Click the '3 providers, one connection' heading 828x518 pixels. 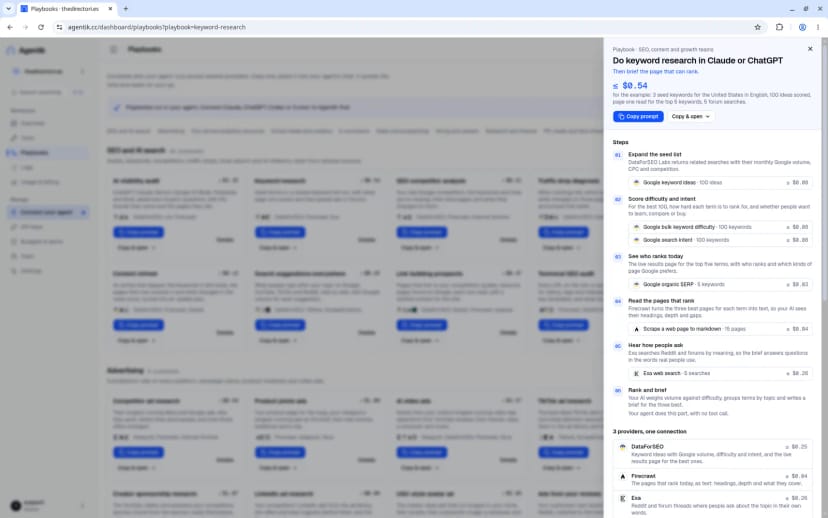pos(650,431)
